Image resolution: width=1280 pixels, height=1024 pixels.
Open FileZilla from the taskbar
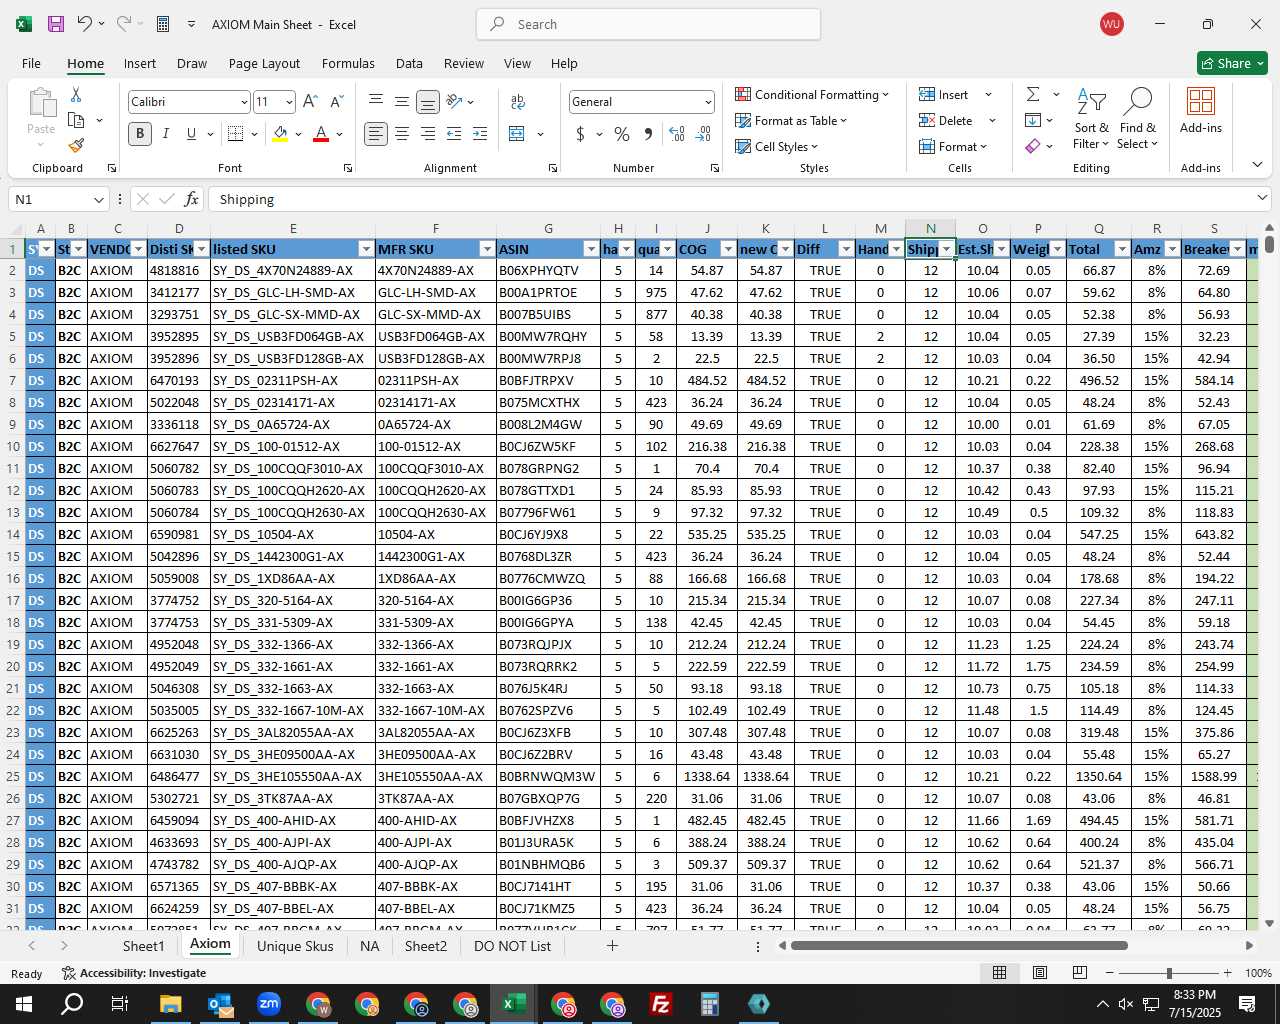pyautogui.click(x=661, y=1004)
